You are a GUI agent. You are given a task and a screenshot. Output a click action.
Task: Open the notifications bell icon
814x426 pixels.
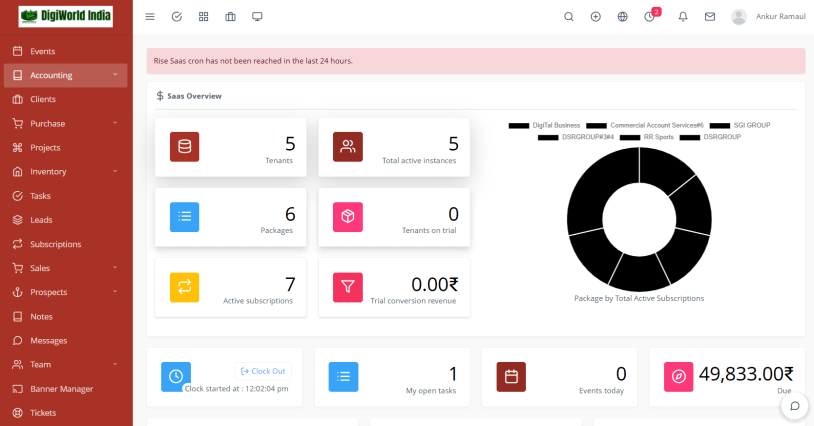pyautogui.click(x=683, y=17)
